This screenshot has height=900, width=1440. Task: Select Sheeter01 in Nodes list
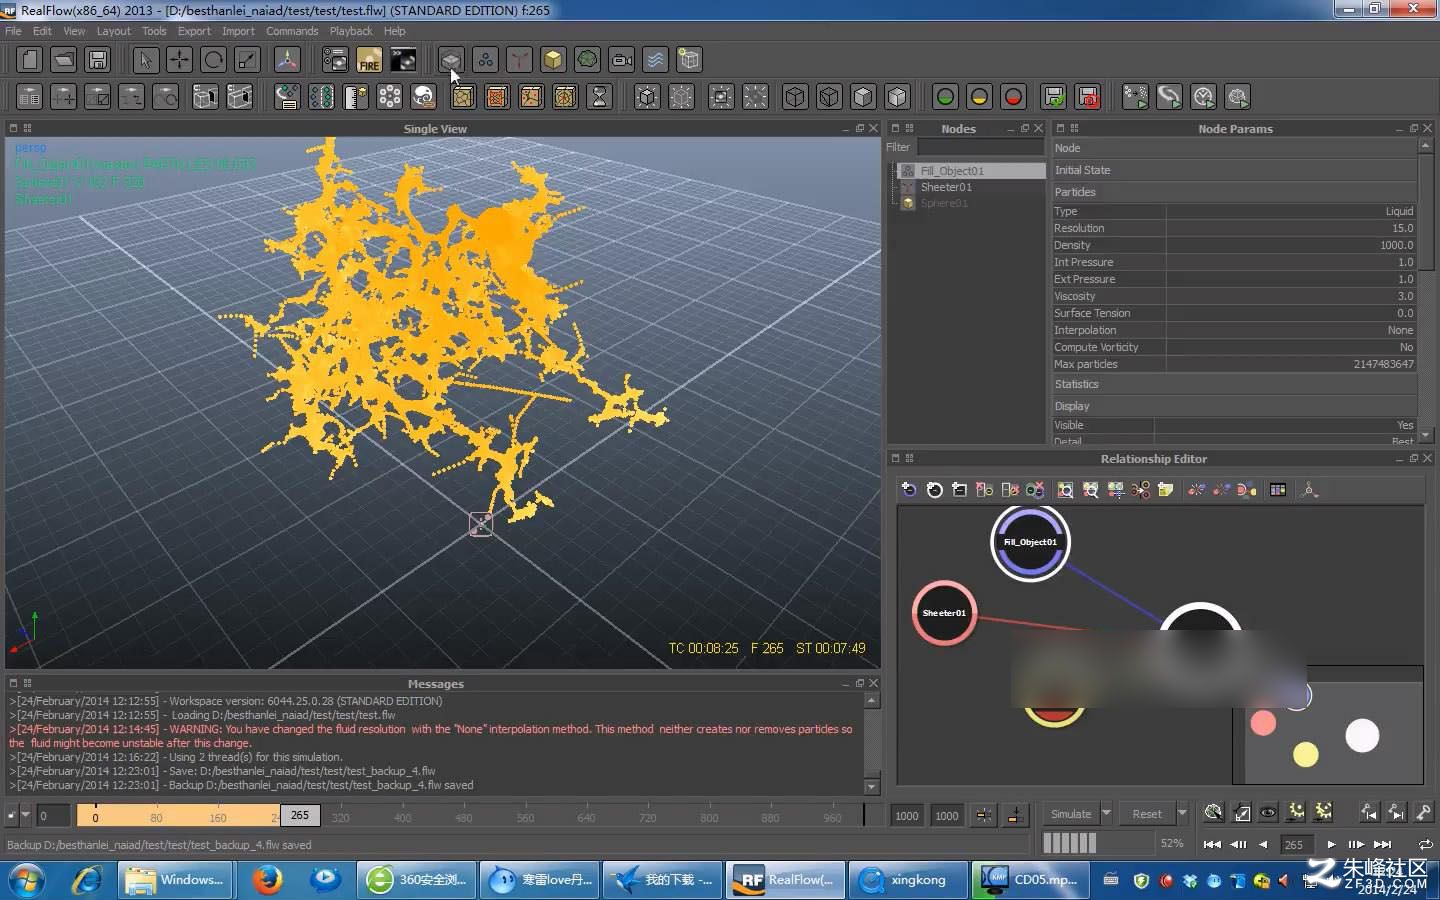pyautogui.click(x=946, y=187)
